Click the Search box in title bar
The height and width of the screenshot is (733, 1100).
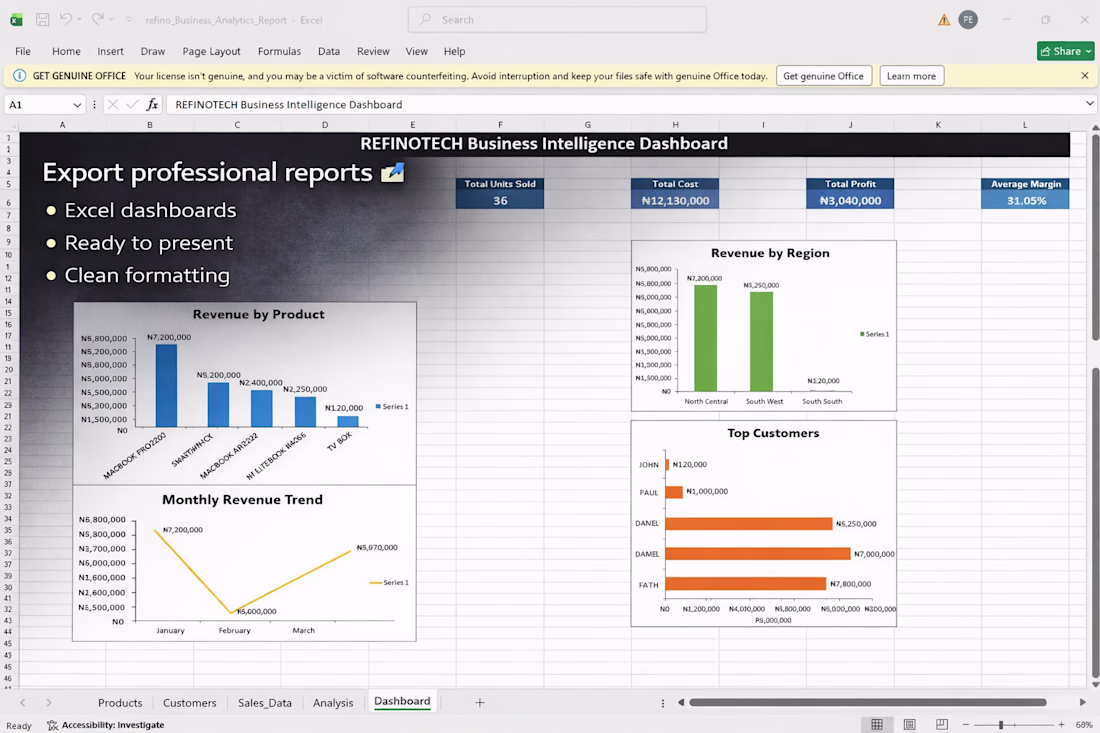557,20
